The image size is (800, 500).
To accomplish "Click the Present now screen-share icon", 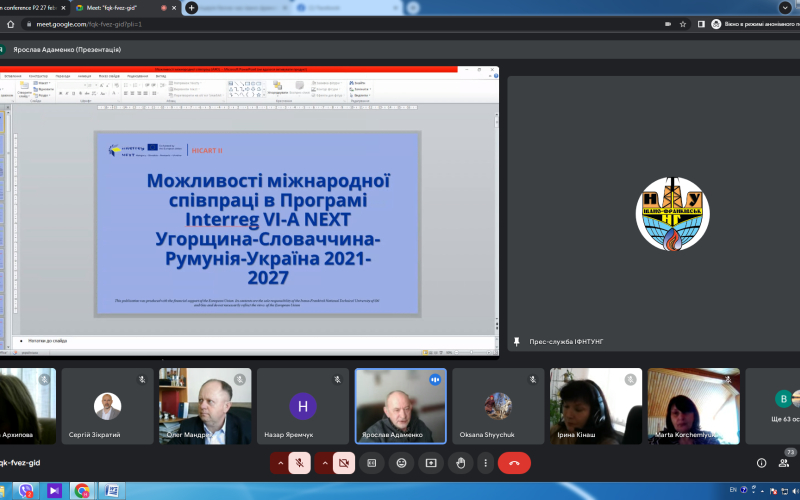I will point(431,463).
